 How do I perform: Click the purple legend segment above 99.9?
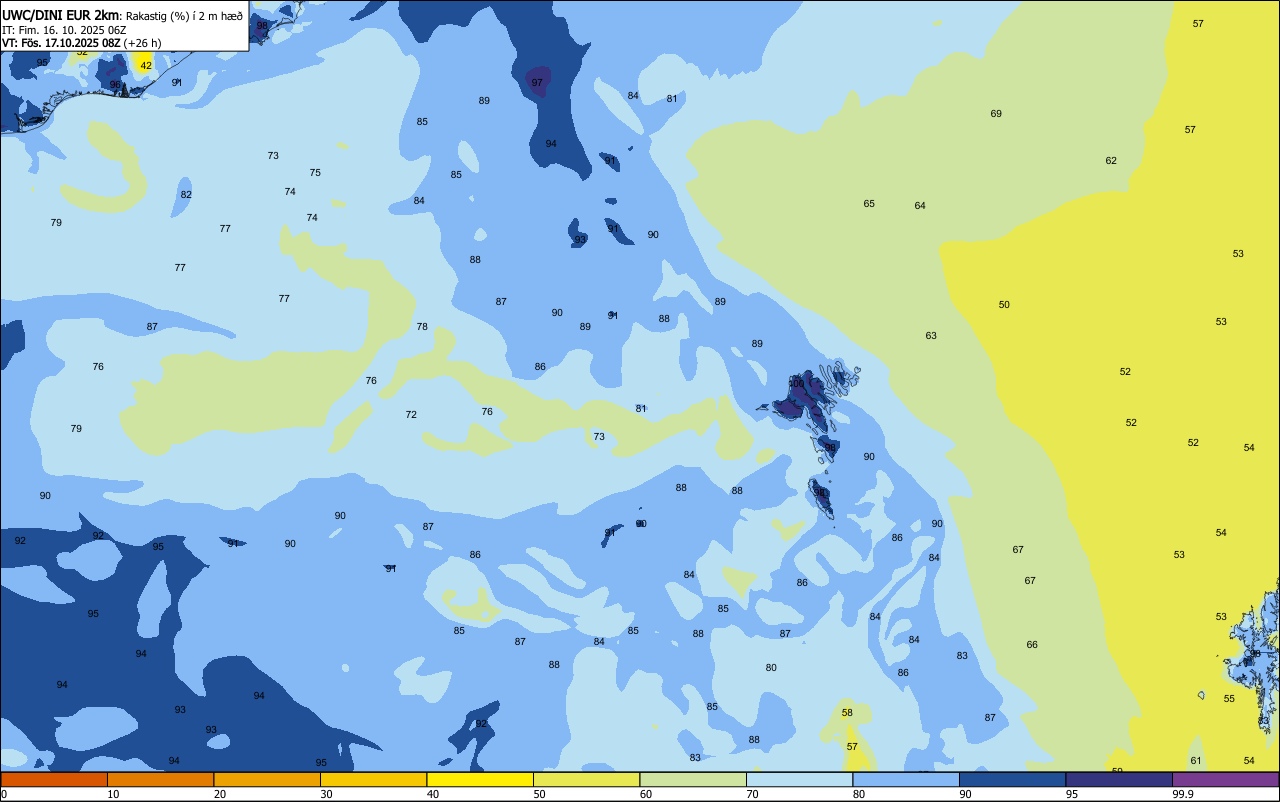pyautogui.click(x=1226, y=779)
